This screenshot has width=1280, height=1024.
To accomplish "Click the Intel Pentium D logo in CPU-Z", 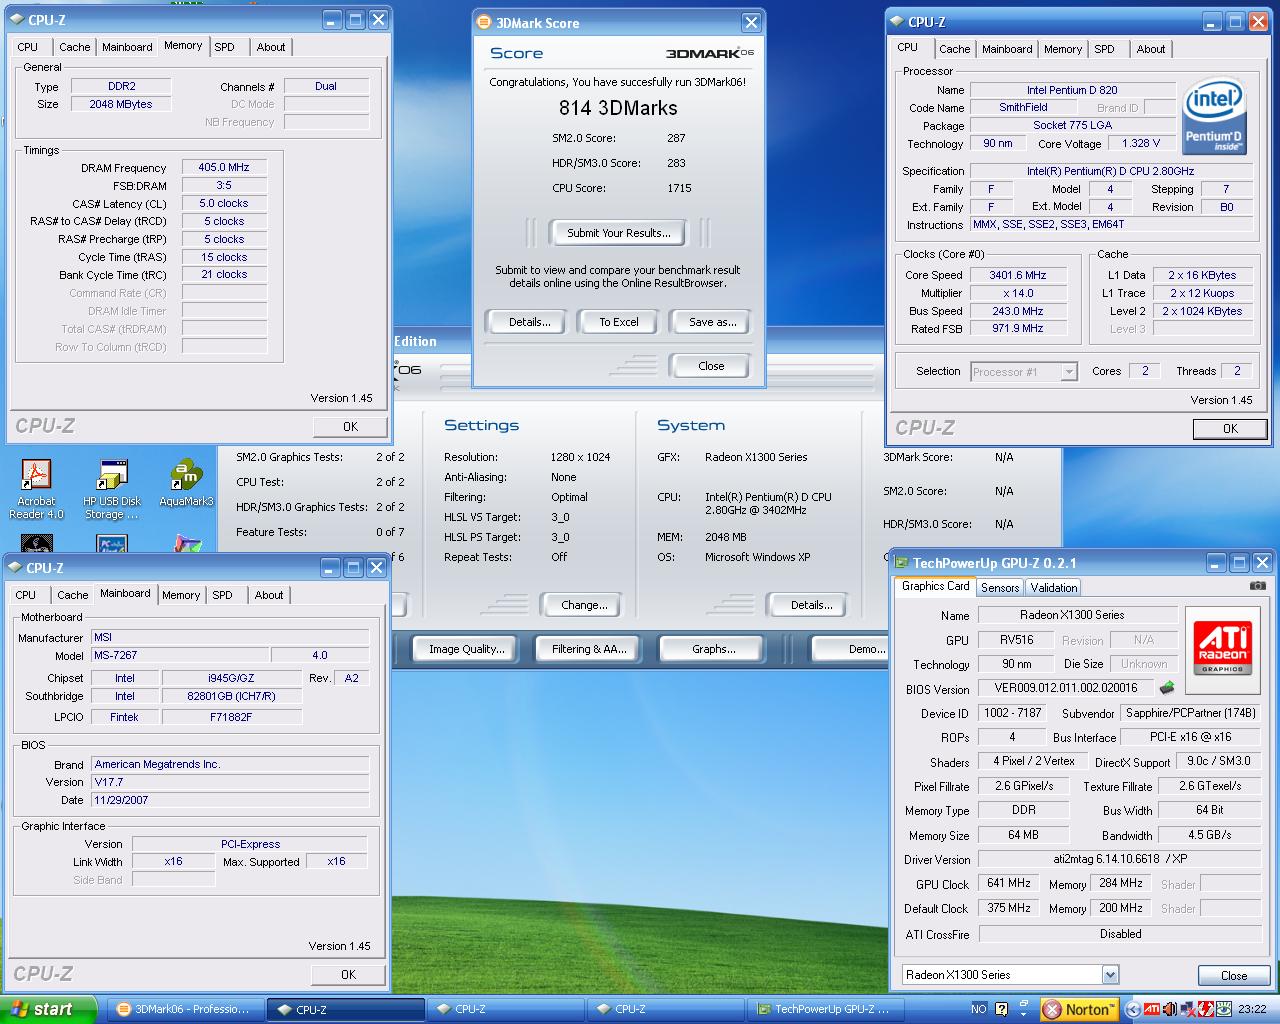I will 1214,117.
